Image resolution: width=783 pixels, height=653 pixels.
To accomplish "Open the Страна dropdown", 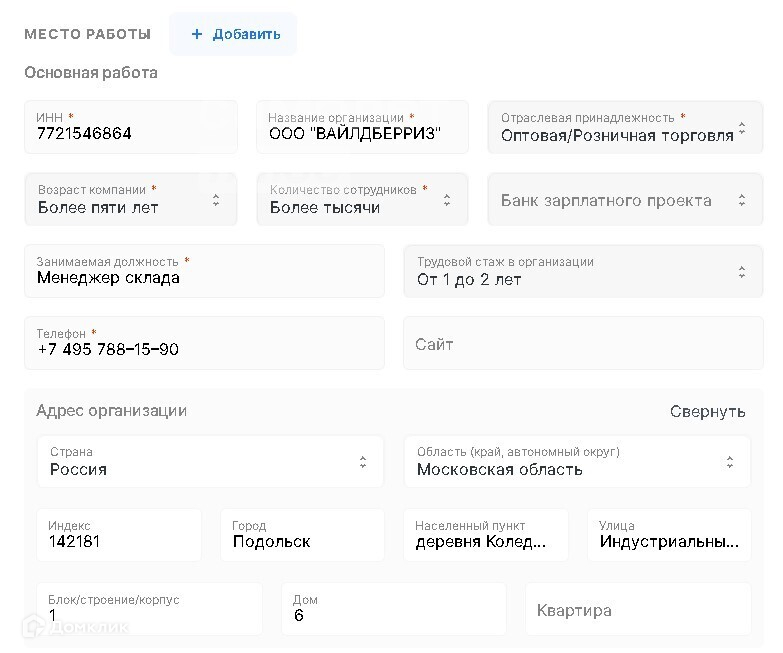I will click(x=210, y=462).
